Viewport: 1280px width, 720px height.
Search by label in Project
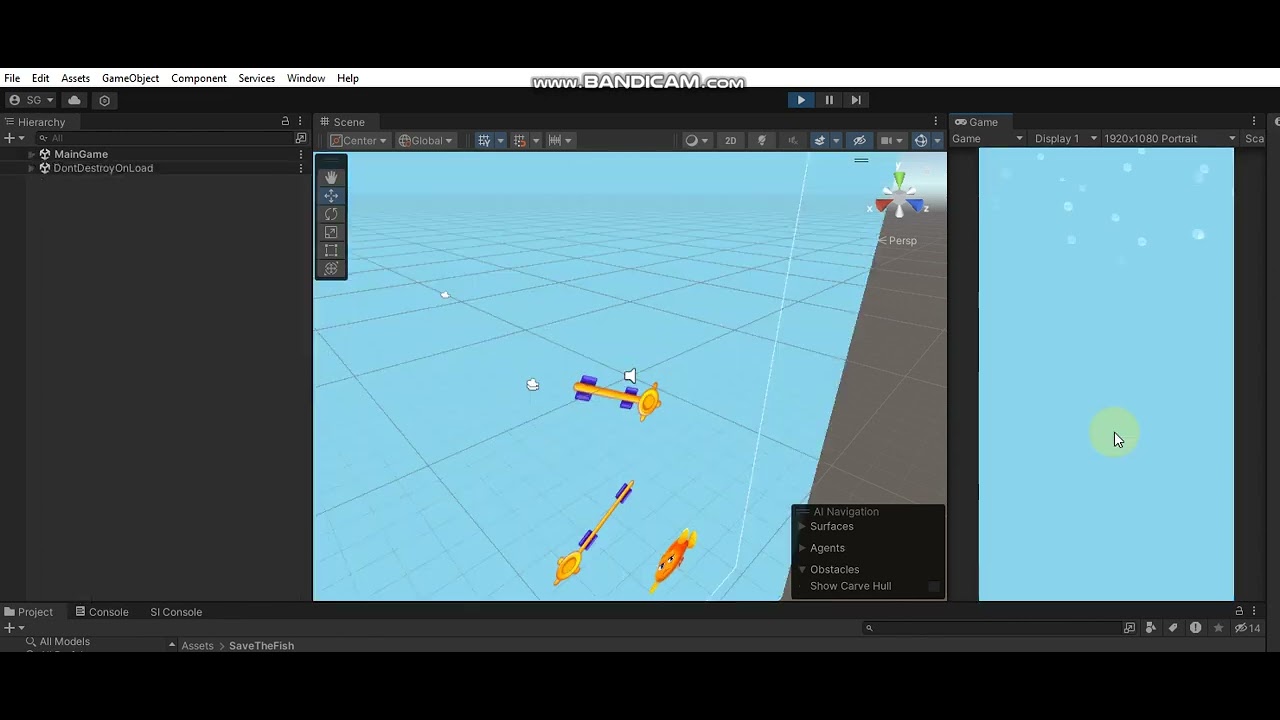(1173, 628)
